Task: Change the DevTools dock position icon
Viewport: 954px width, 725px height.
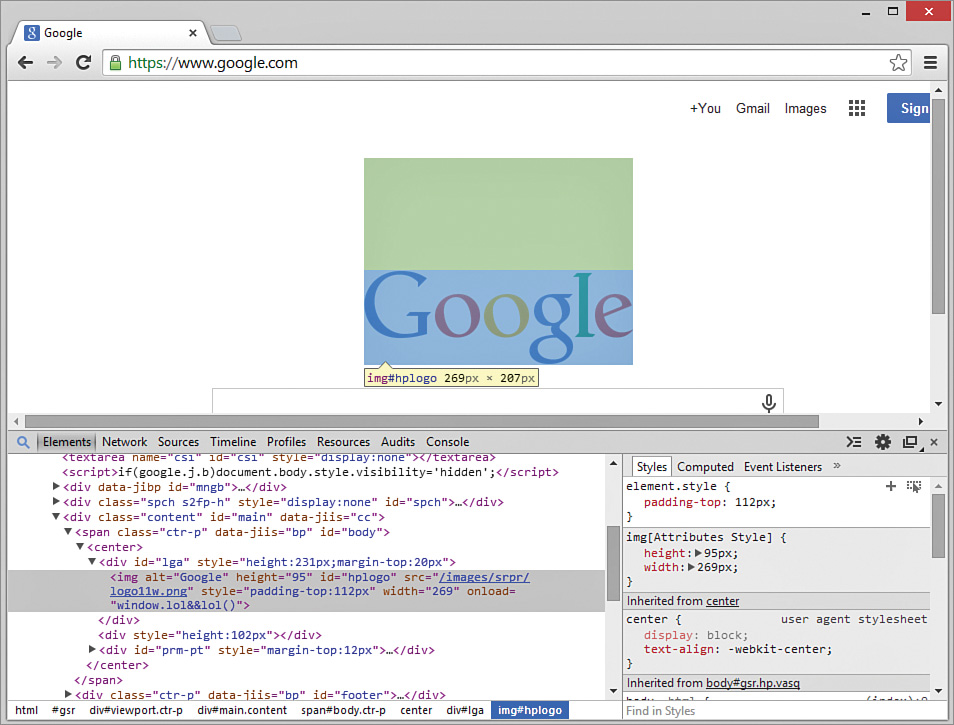Action: click(911, 441)
